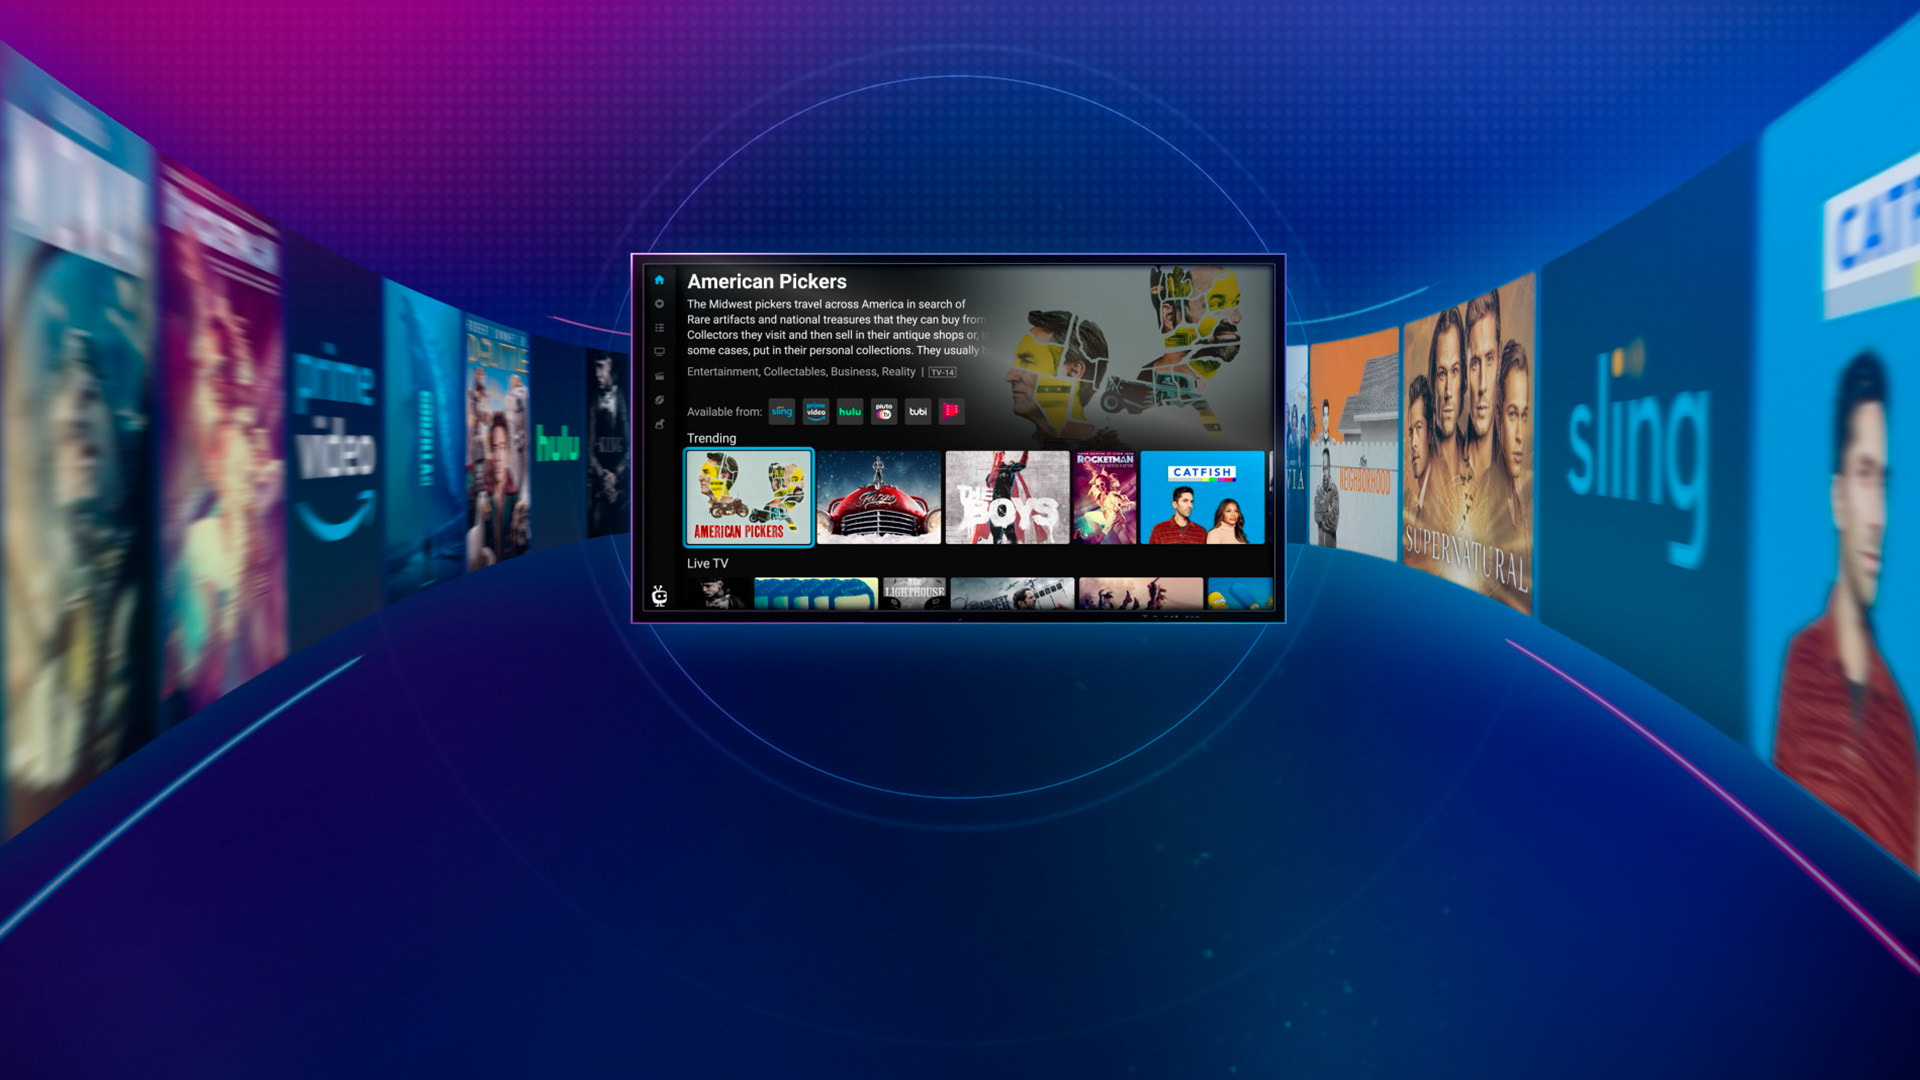
Task: Open the Catfish trending thumbnail
Action: (x=1202, y=497)
